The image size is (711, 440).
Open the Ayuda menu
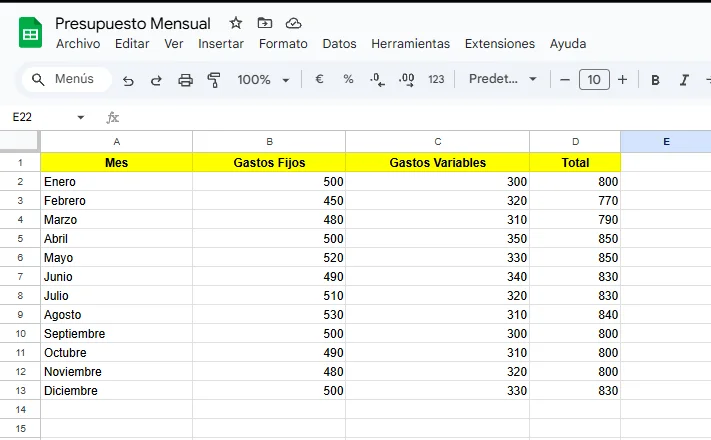click(568, 44)
